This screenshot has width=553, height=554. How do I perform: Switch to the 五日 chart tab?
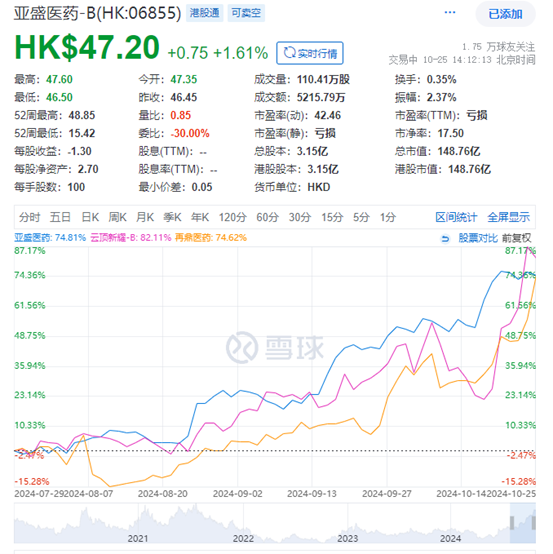pyautogui.click(x=60, y=217)
